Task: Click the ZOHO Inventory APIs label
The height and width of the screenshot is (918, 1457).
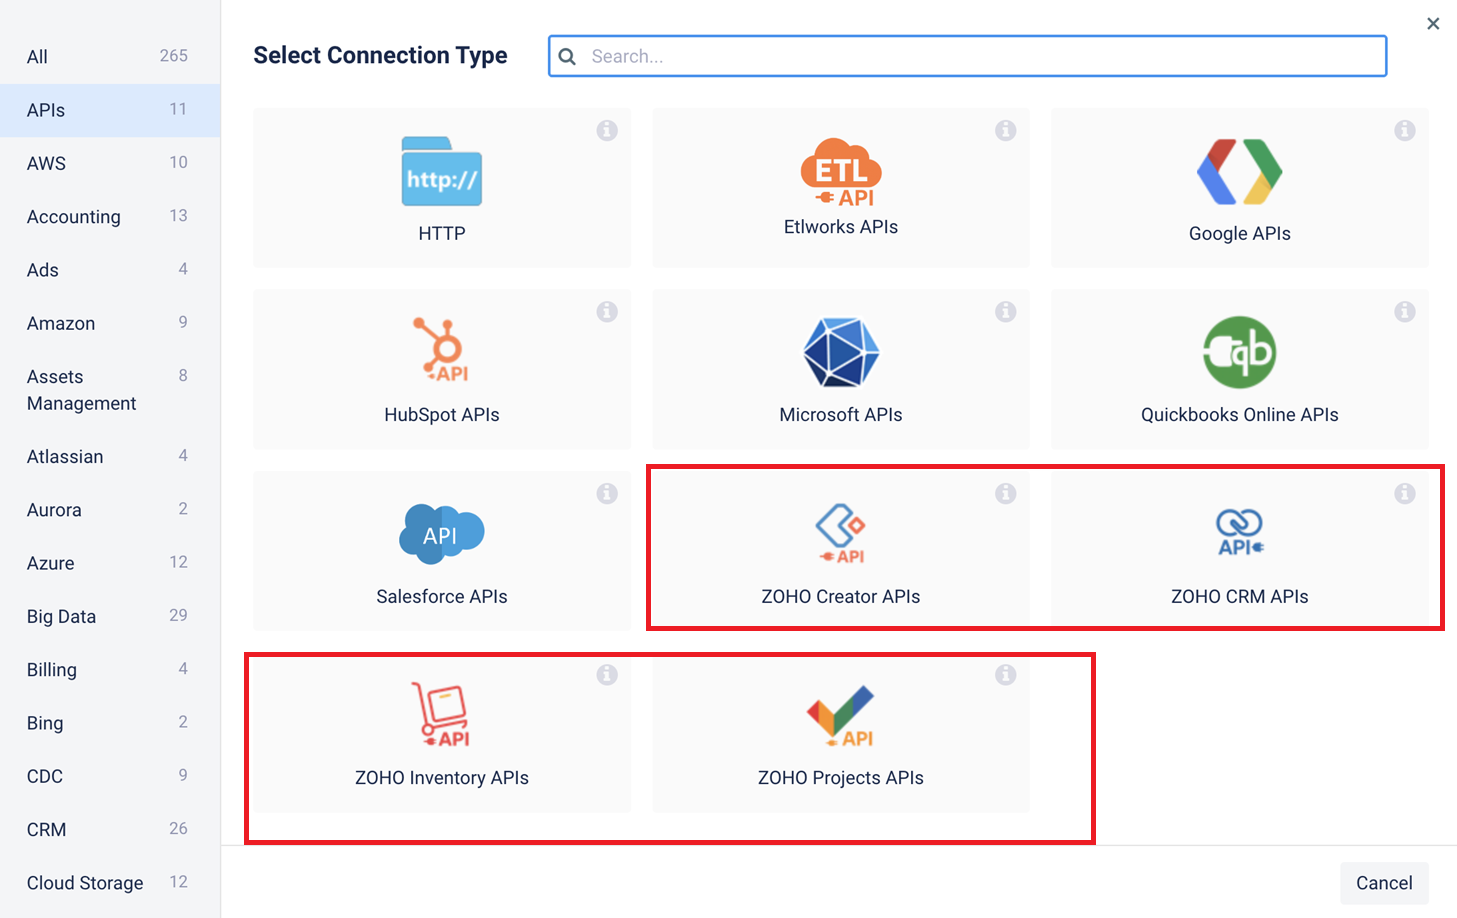Action: [x=442, y=778]
